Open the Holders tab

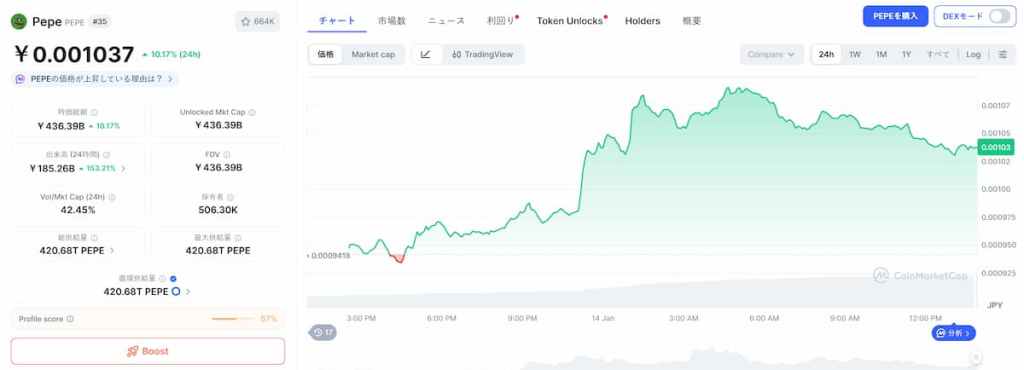coord(643,21)
